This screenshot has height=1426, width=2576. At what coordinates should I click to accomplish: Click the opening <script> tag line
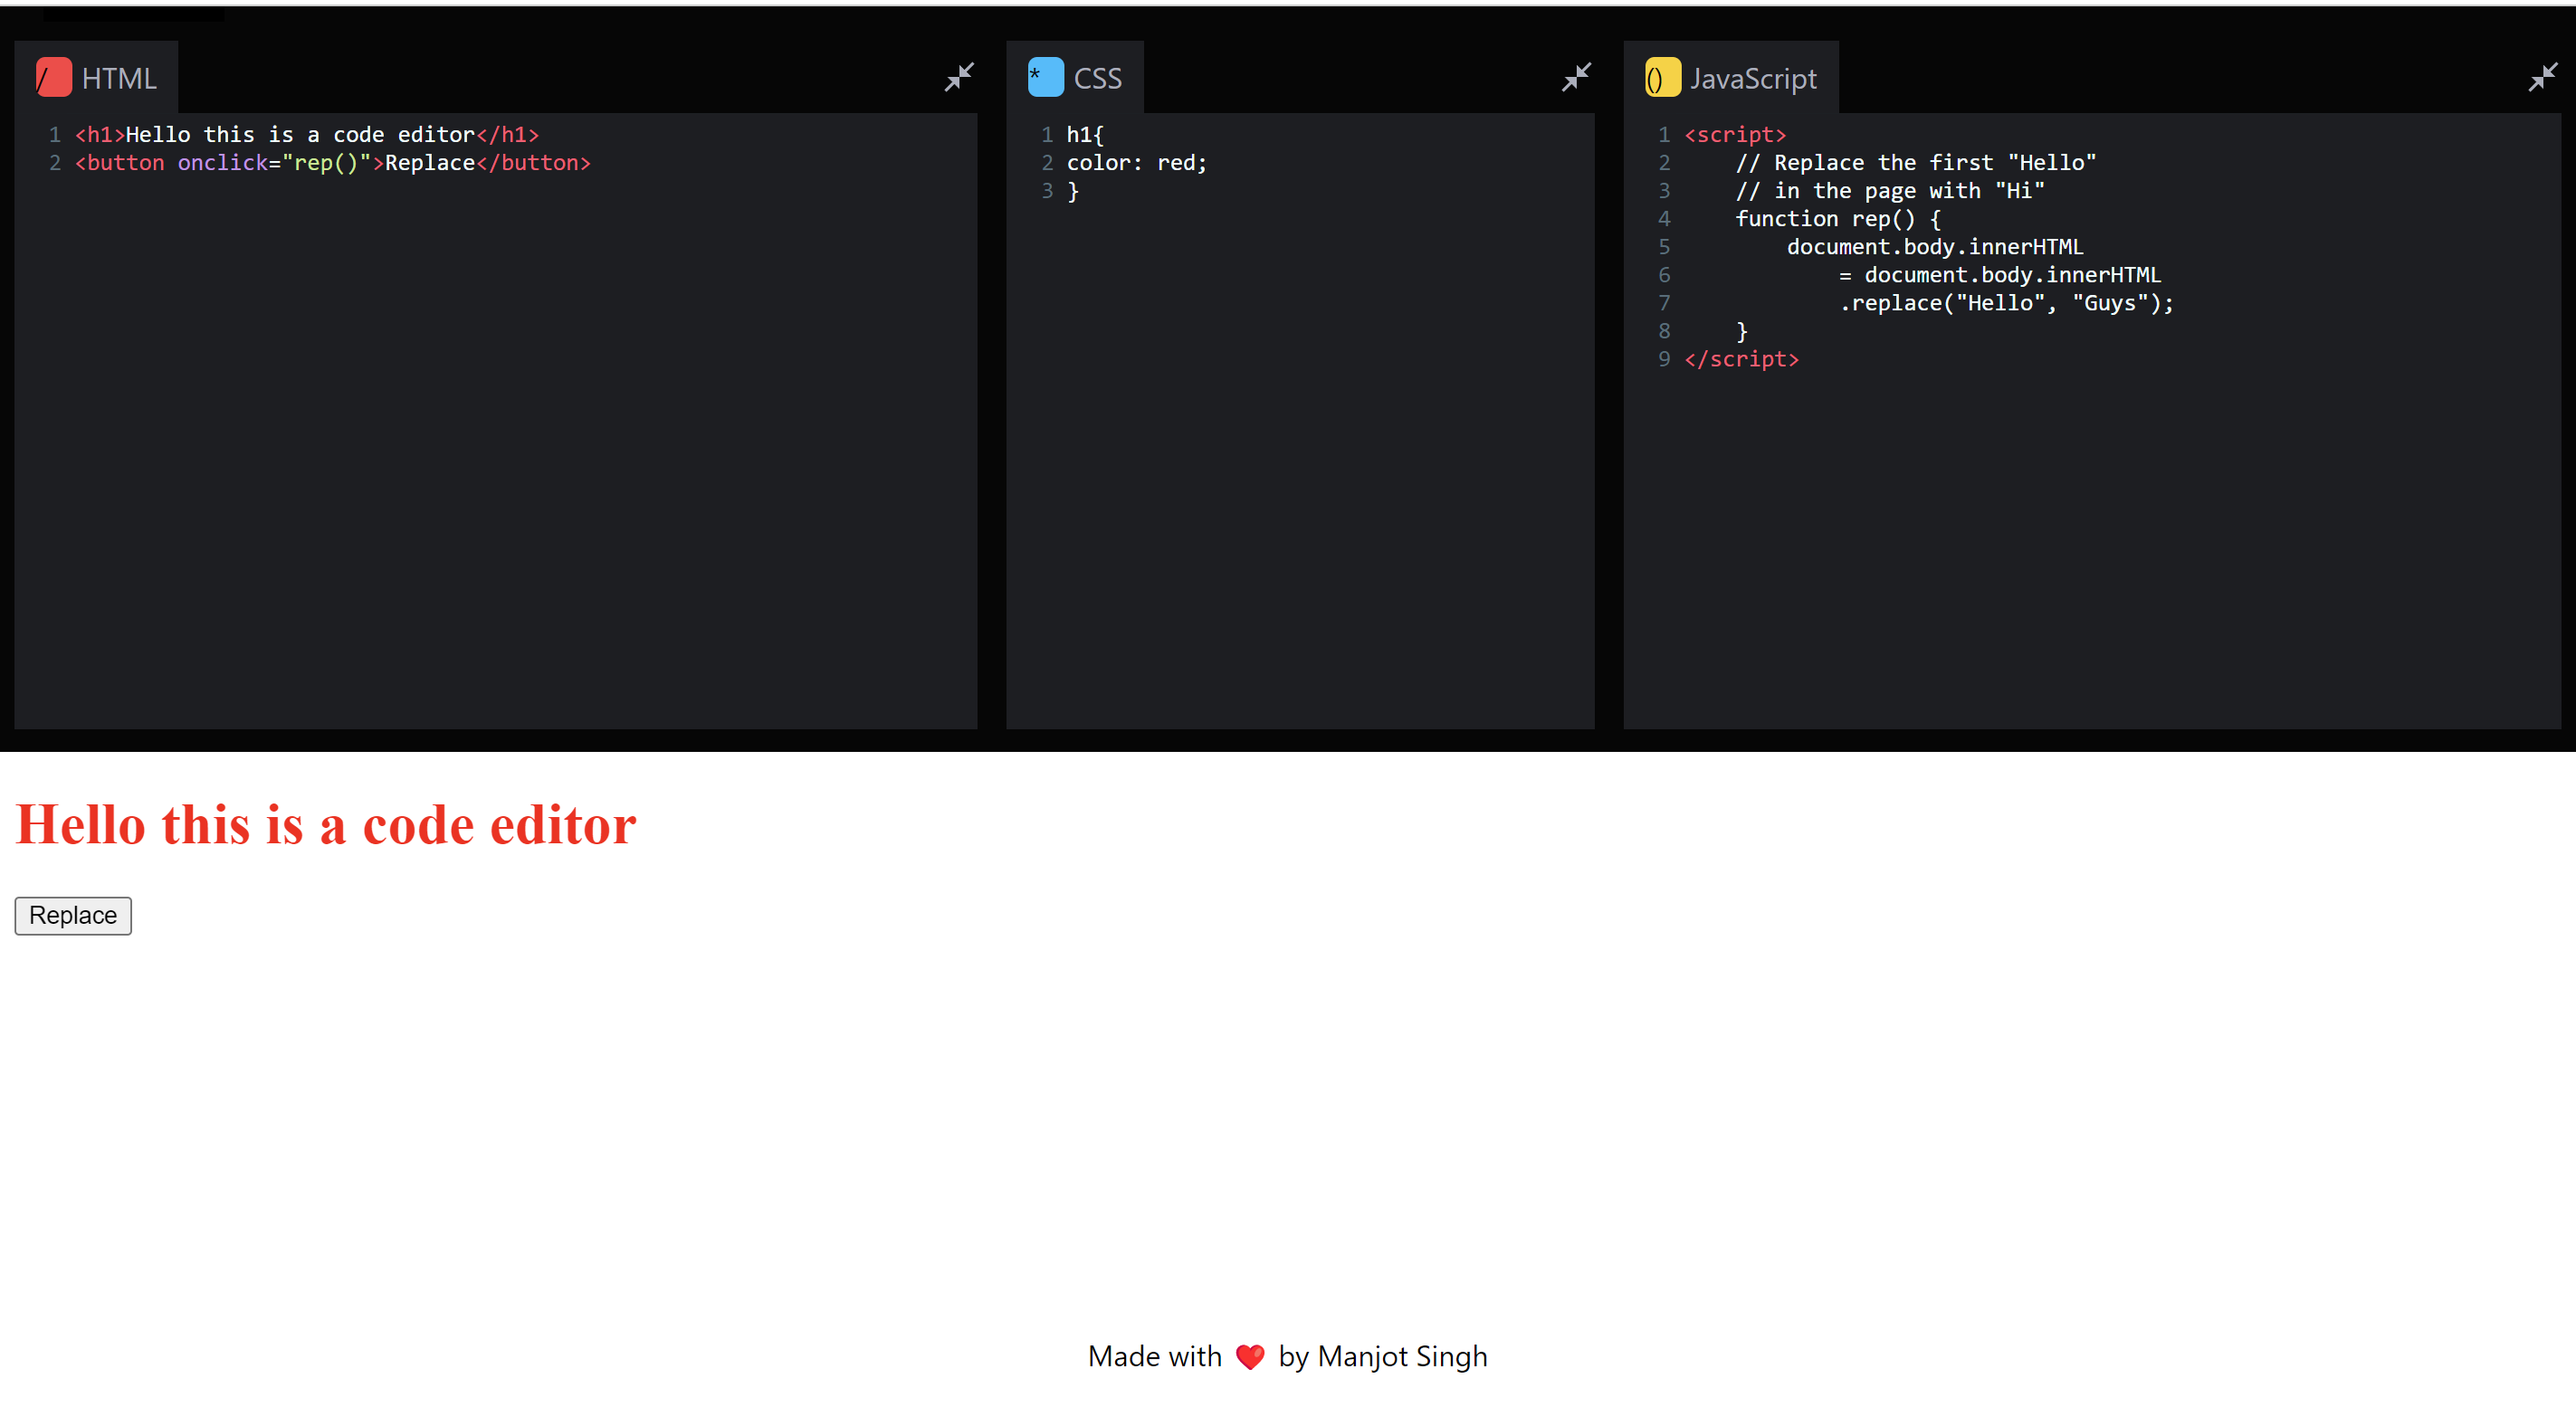click(1735, 134)
